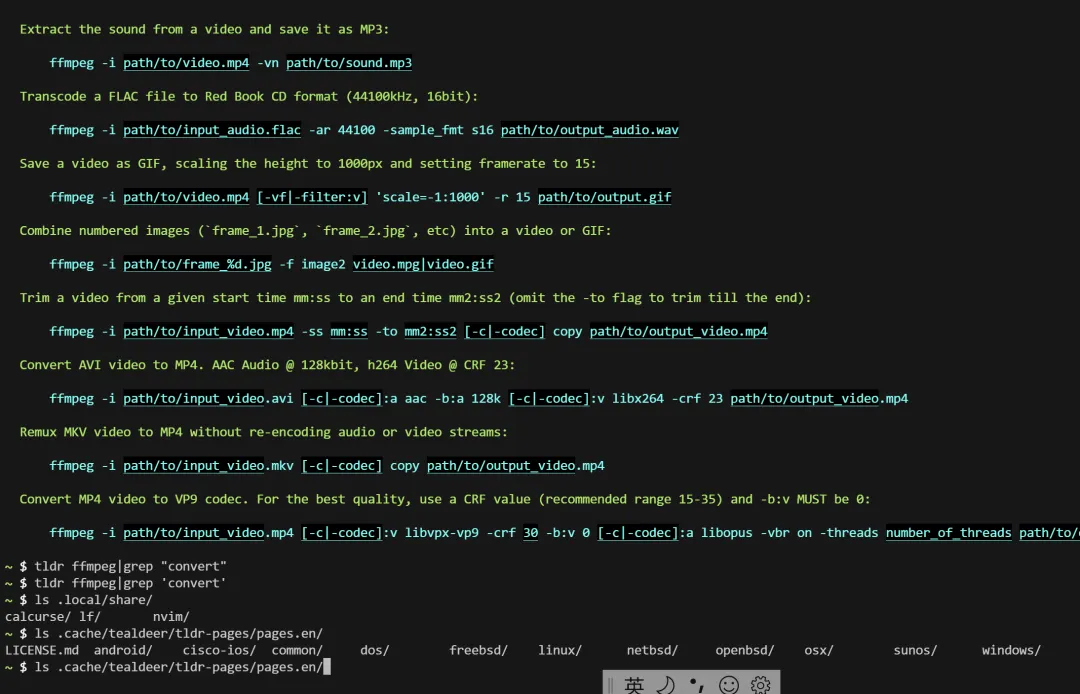Click dos/ in the pages.en listing
The width and height of the screenshot is (1080, 694).
coord(375,650)
